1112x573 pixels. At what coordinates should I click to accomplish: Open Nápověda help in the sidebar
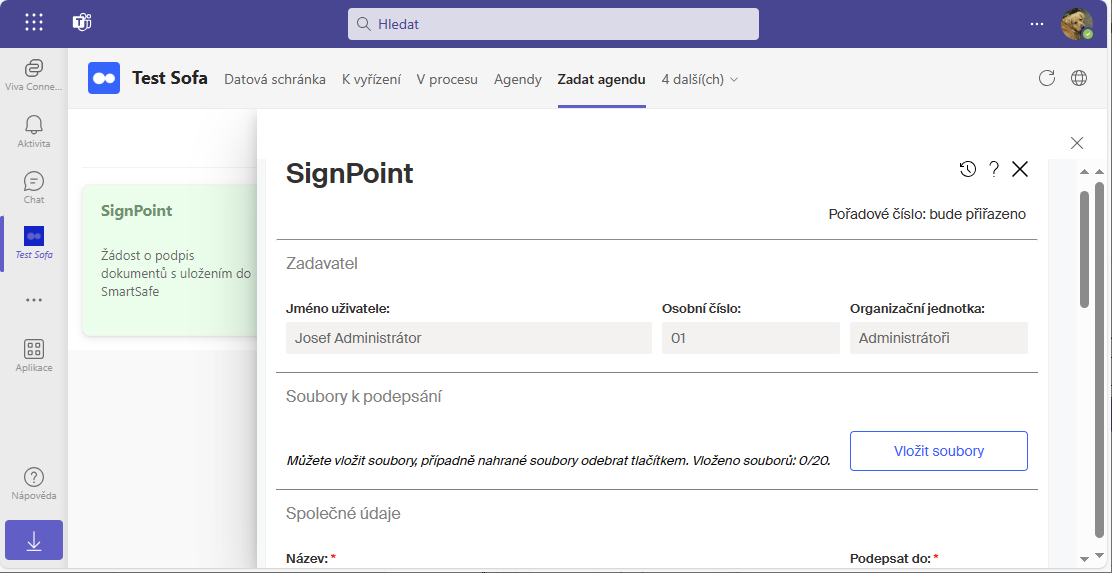pos(33,484)
